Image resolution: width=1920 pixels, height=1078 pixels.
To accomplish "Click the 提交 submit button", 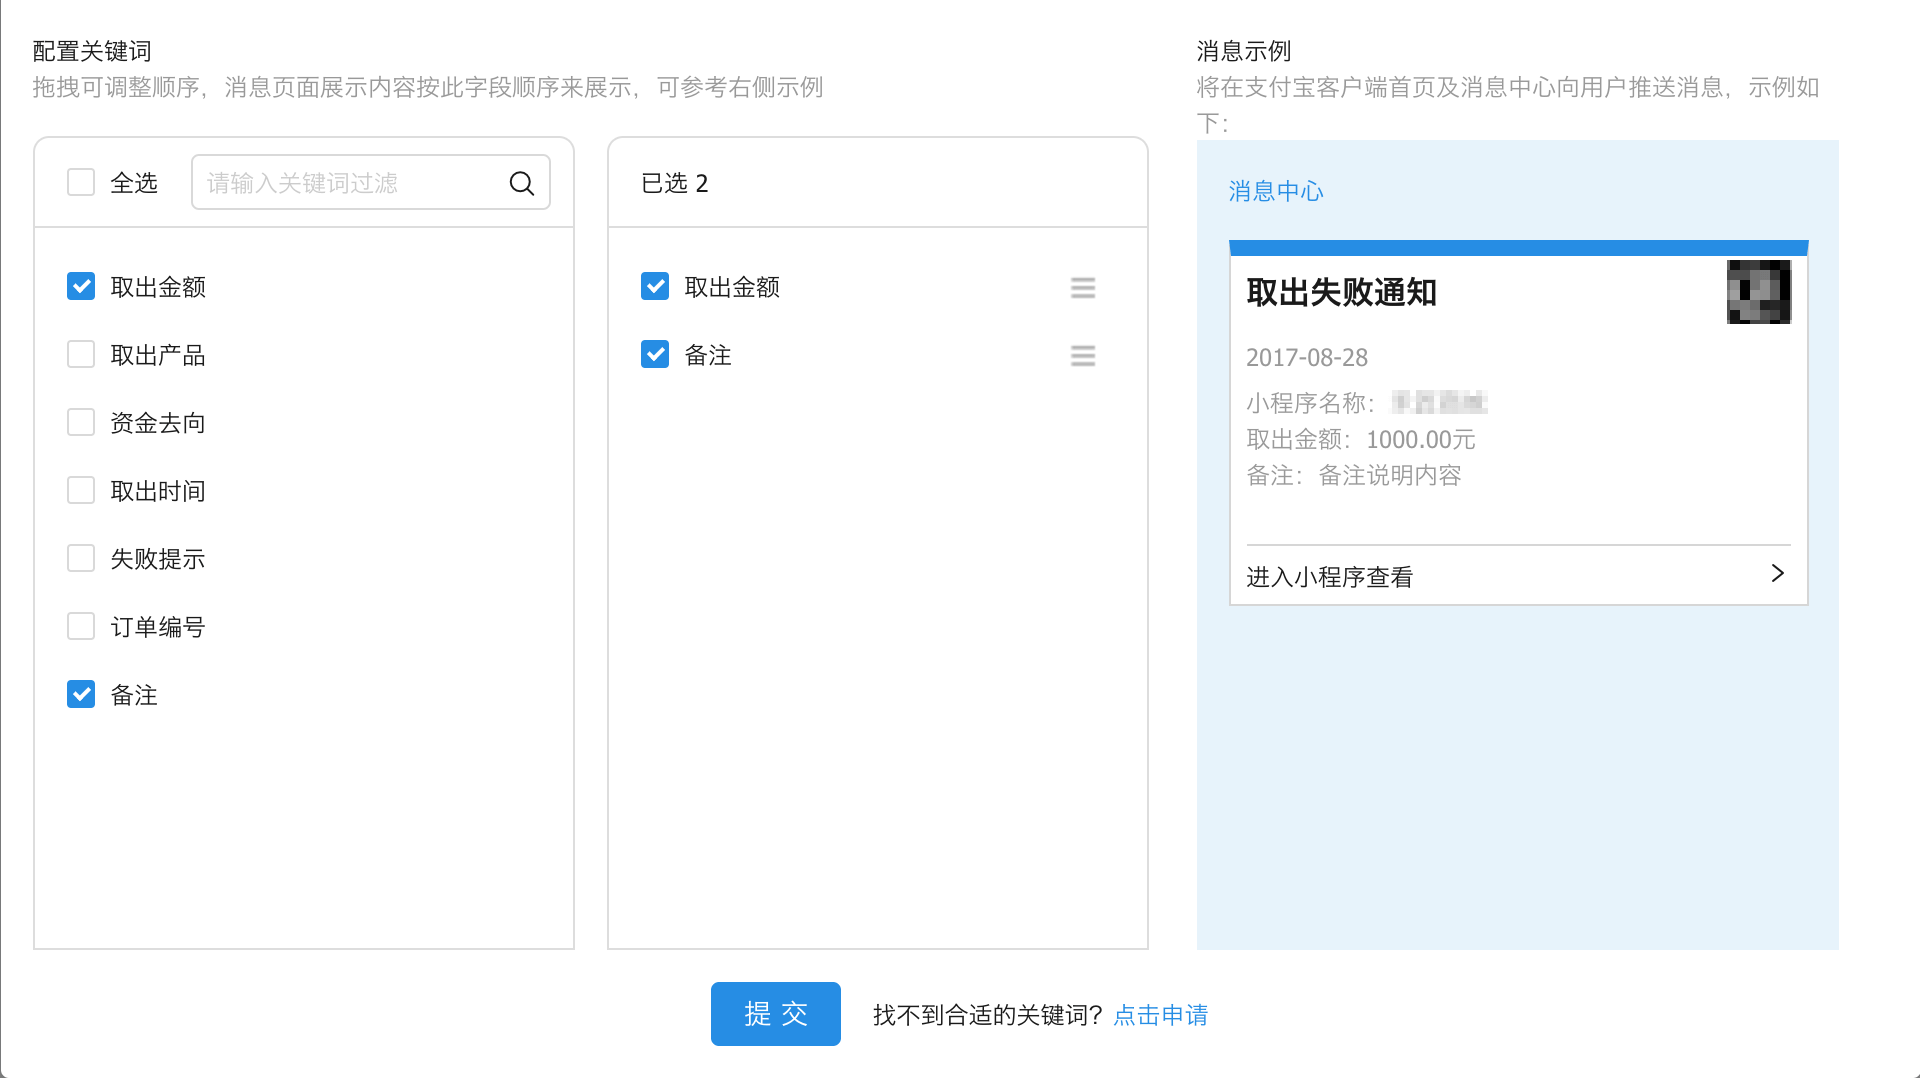I will (775, 1014).
